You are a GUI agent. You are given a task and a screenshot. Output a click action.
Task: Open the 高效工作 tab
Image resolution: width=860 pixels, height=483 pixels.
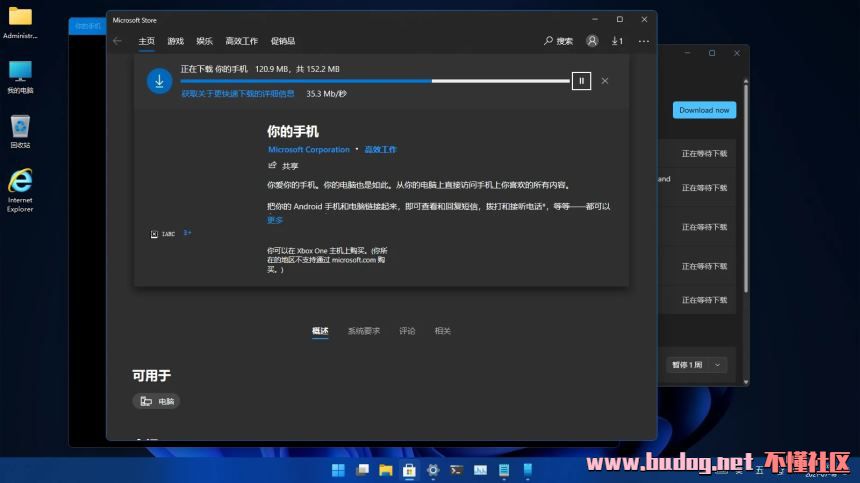241,41
